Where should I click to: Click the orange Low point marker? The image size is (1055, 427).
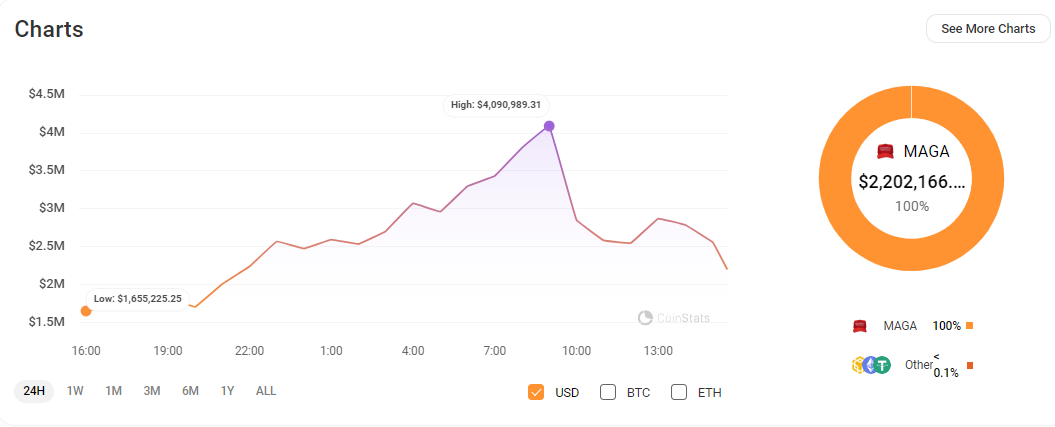point(86,311)
